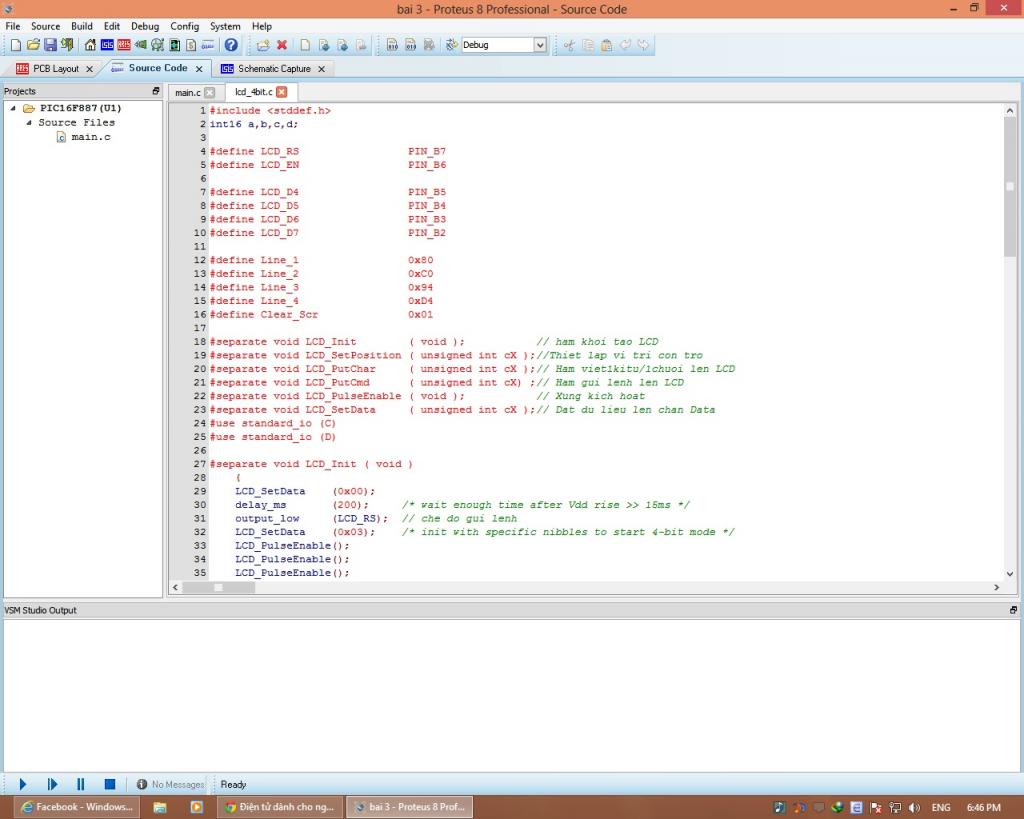This screenshot has height=819, width=1024.
Task: Select the Source Code tab
Action: [157, 68]
